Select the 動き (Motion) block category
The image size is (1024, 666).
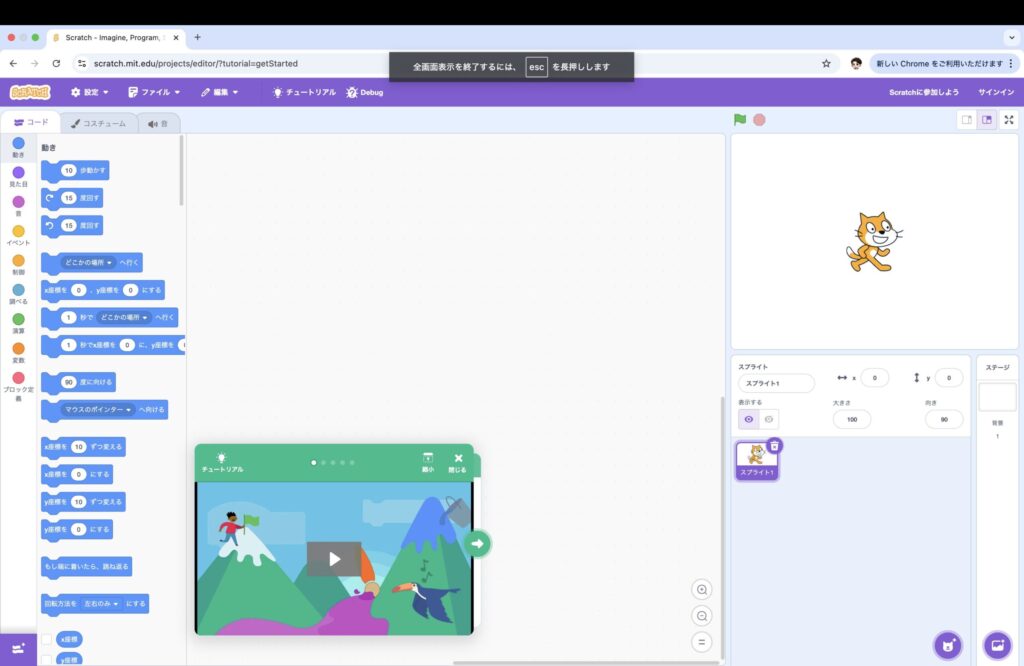18,148
